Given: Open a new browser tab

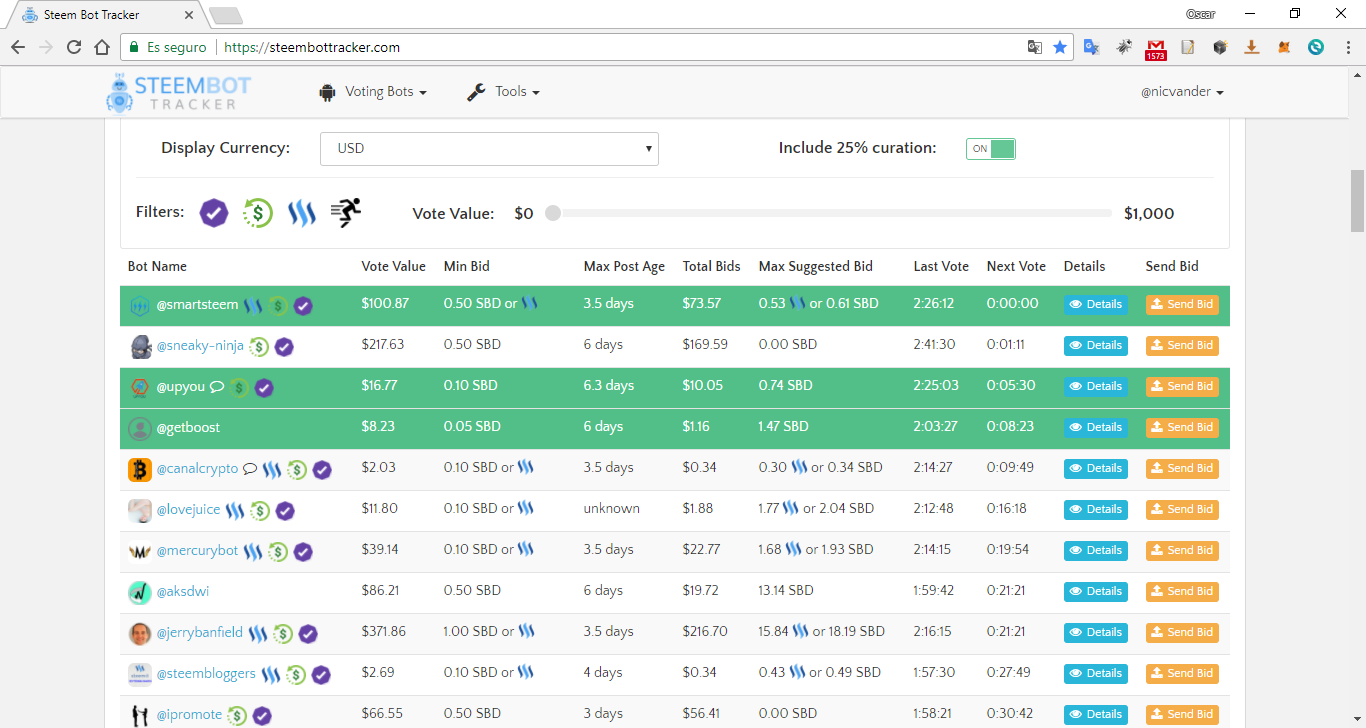Looking at the screenshot, I should 225,15.
